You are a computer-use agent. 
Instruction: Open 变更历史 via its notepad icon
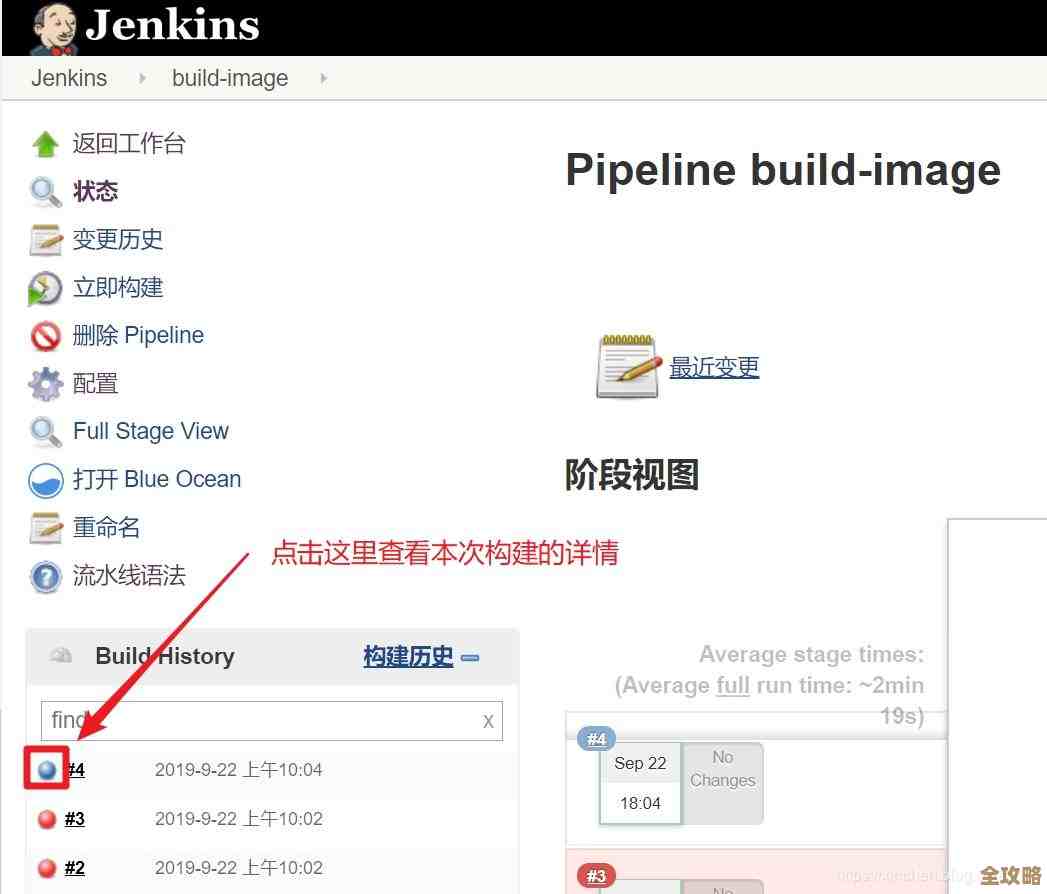click(44, 240)
